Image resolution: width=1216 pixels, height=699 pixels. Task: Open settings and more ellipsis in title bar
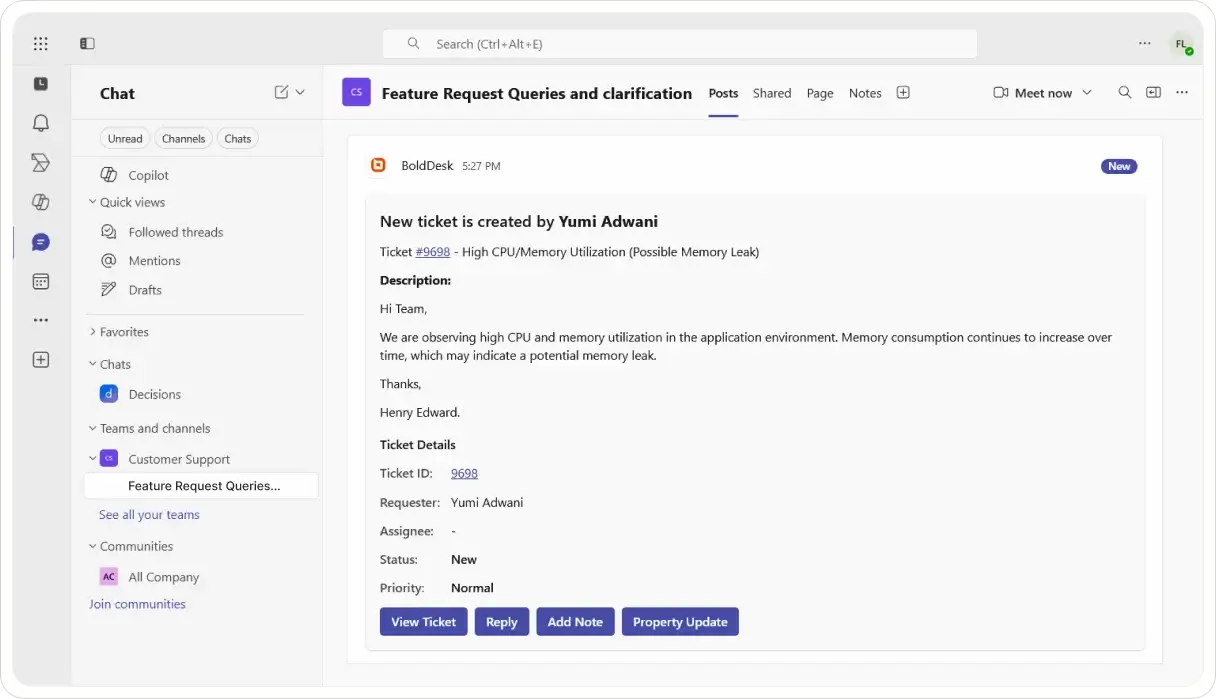pos(1145,44)
